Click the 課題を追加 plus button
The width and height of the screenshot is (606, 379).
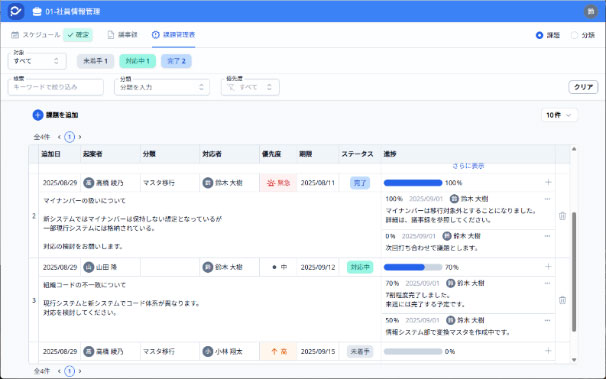[38, 115]
